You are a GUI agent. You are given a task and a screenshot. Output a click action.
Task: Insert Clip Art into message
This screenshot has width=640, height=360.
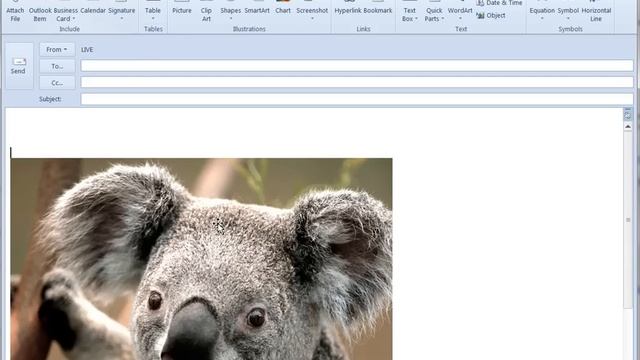[x=206, y=11]
